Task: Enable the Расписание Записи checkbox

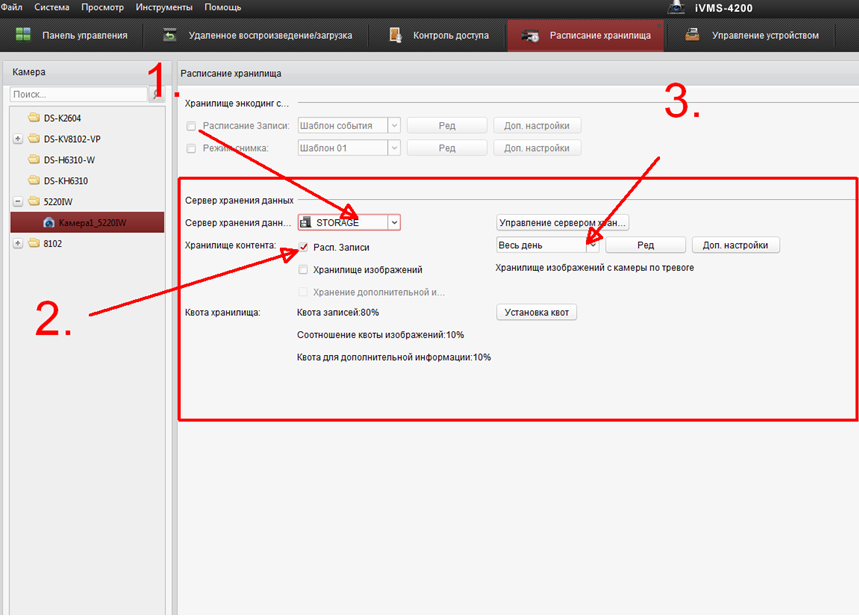Action: (191, 126)
